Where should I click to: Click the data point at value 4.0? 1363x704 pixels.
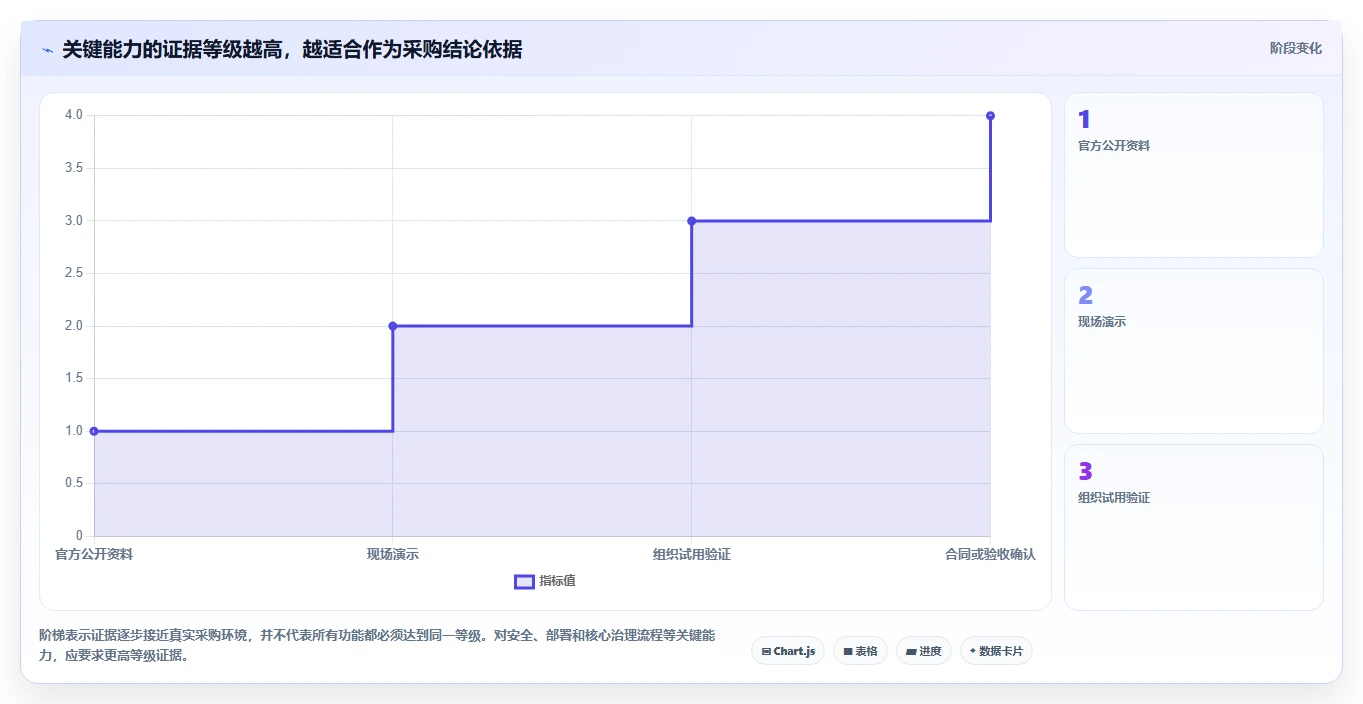990,116
